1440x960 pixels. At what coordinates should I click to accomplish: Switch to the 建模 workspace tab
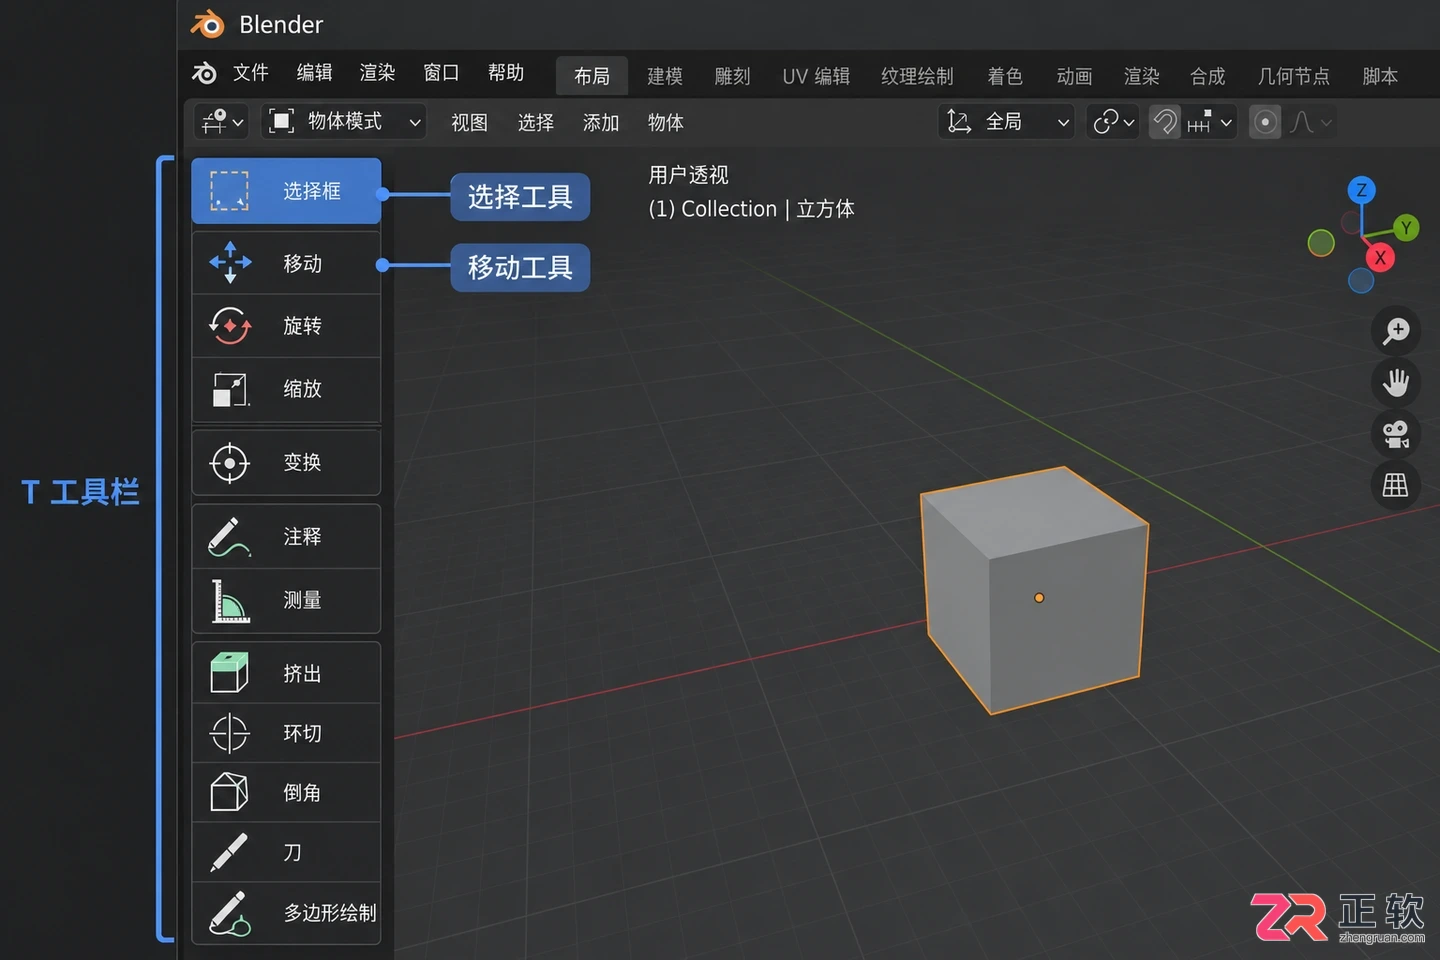pyautogui.click(x=665, y=76)
